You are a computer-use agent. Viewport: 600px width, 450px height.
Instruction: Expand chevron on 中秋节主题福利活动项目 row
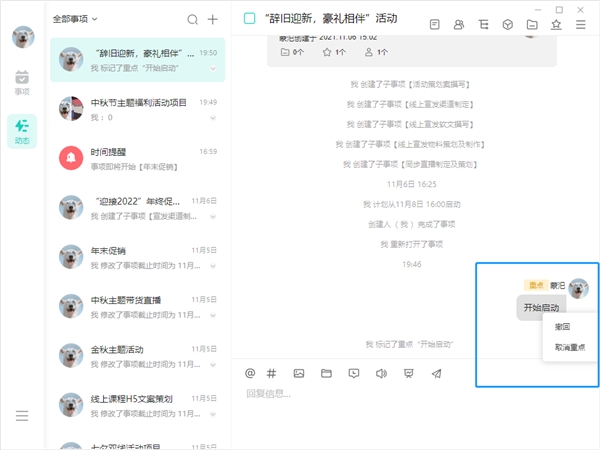[213, 118]
